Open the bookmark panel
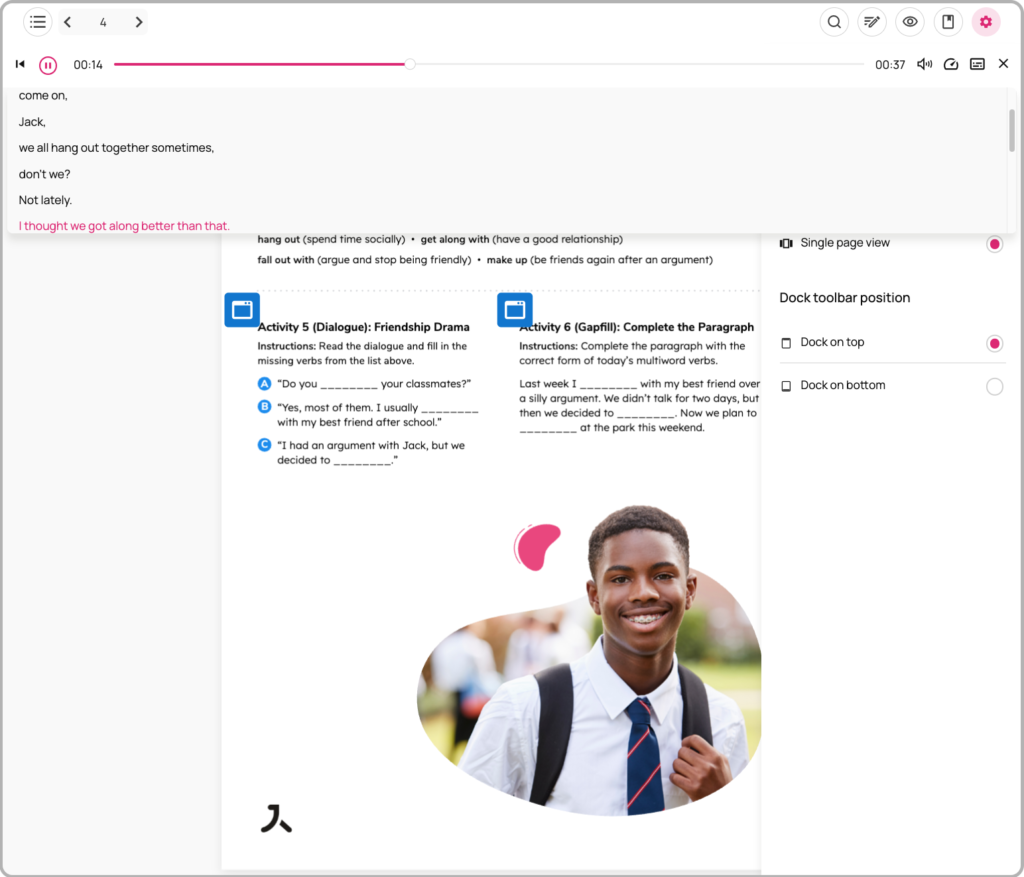 point(948,22)
